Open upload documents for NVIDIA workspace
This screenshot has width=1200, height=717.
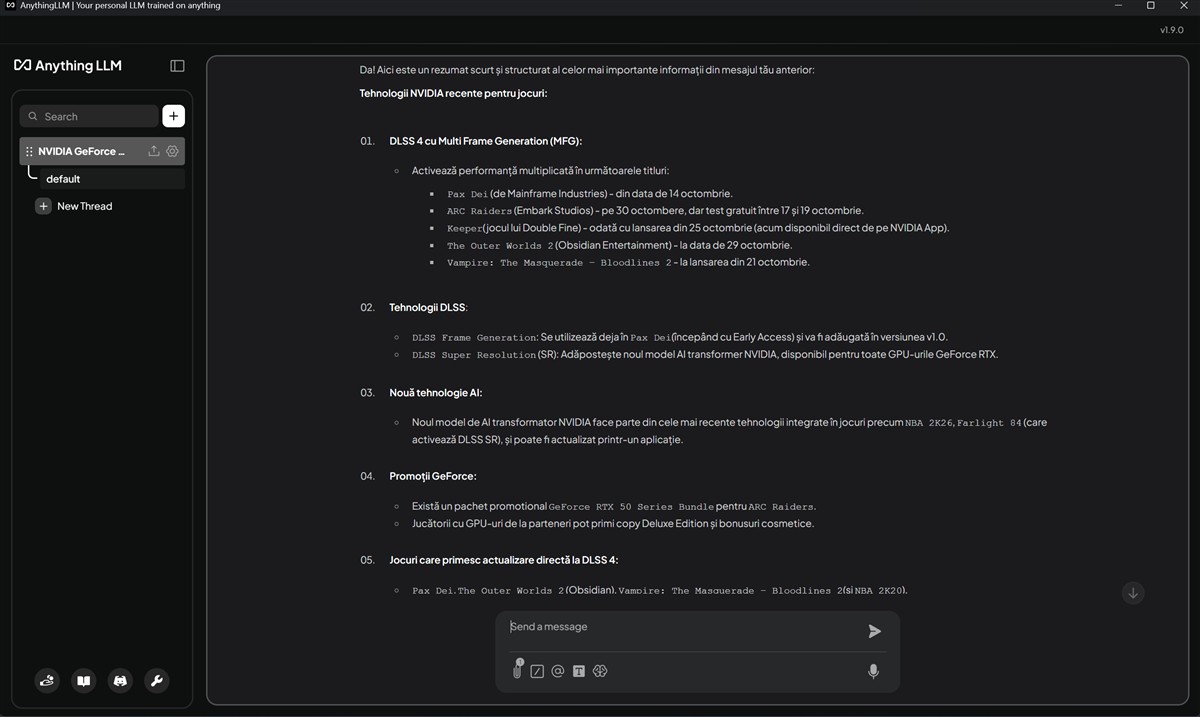(154, 151)
